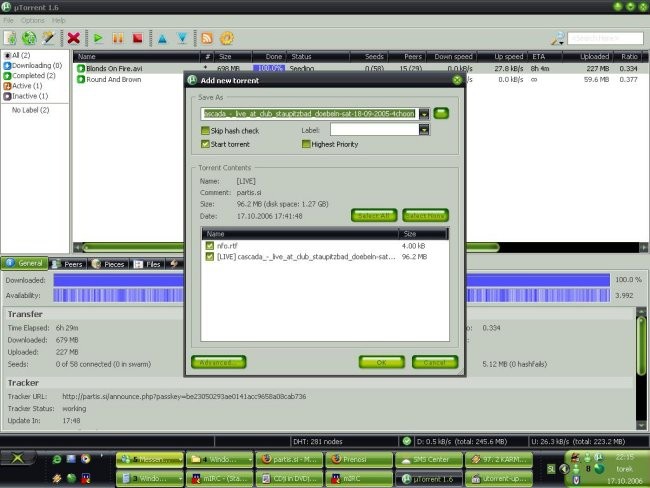Click Cancel in Add new torrent dialog
The image size is (650, 488).
pyautogui.click(x=435, y=362)
